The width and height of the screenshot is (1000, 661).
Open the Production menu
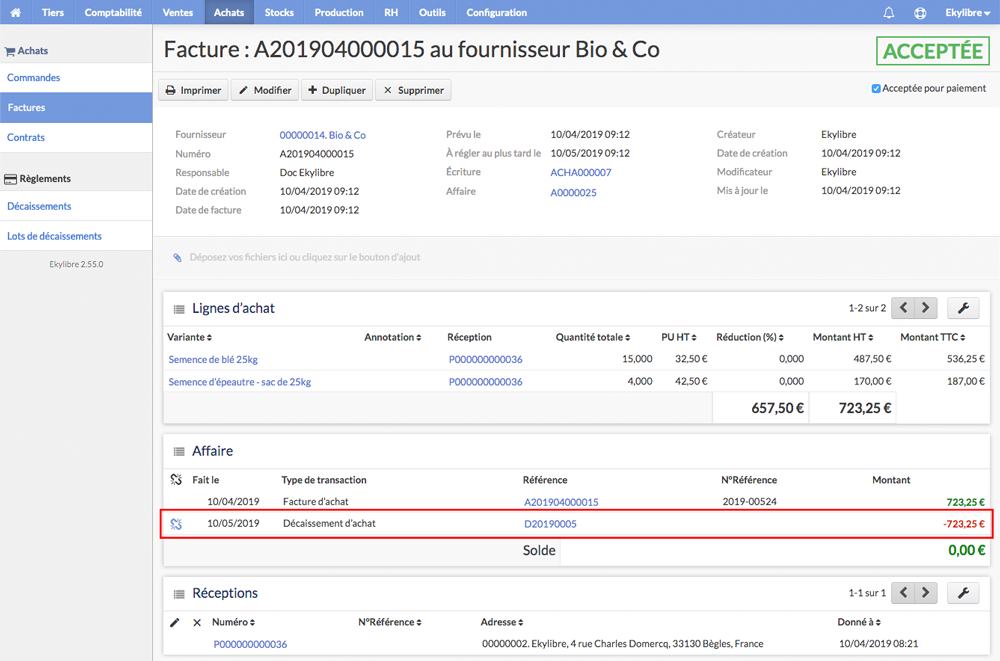(339, 12)
